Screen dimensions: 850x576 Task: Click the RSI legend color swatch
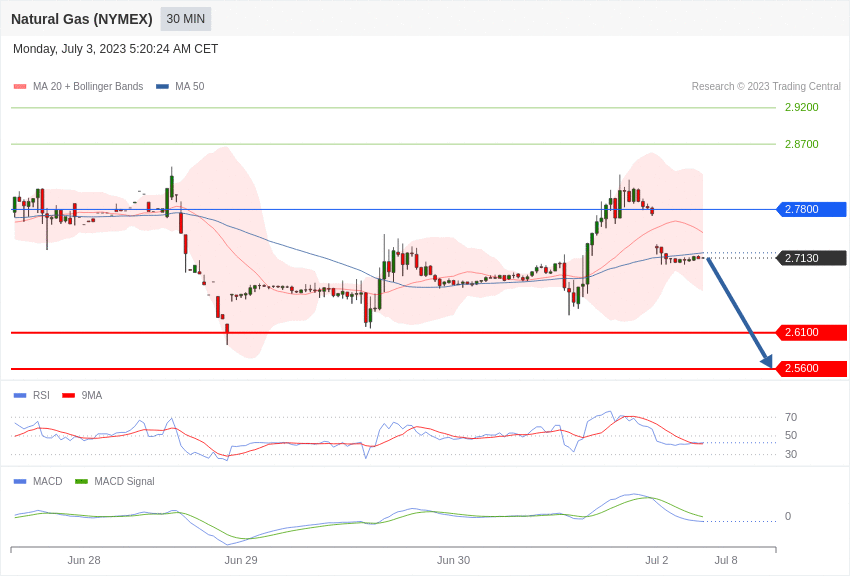coord(20,396)
